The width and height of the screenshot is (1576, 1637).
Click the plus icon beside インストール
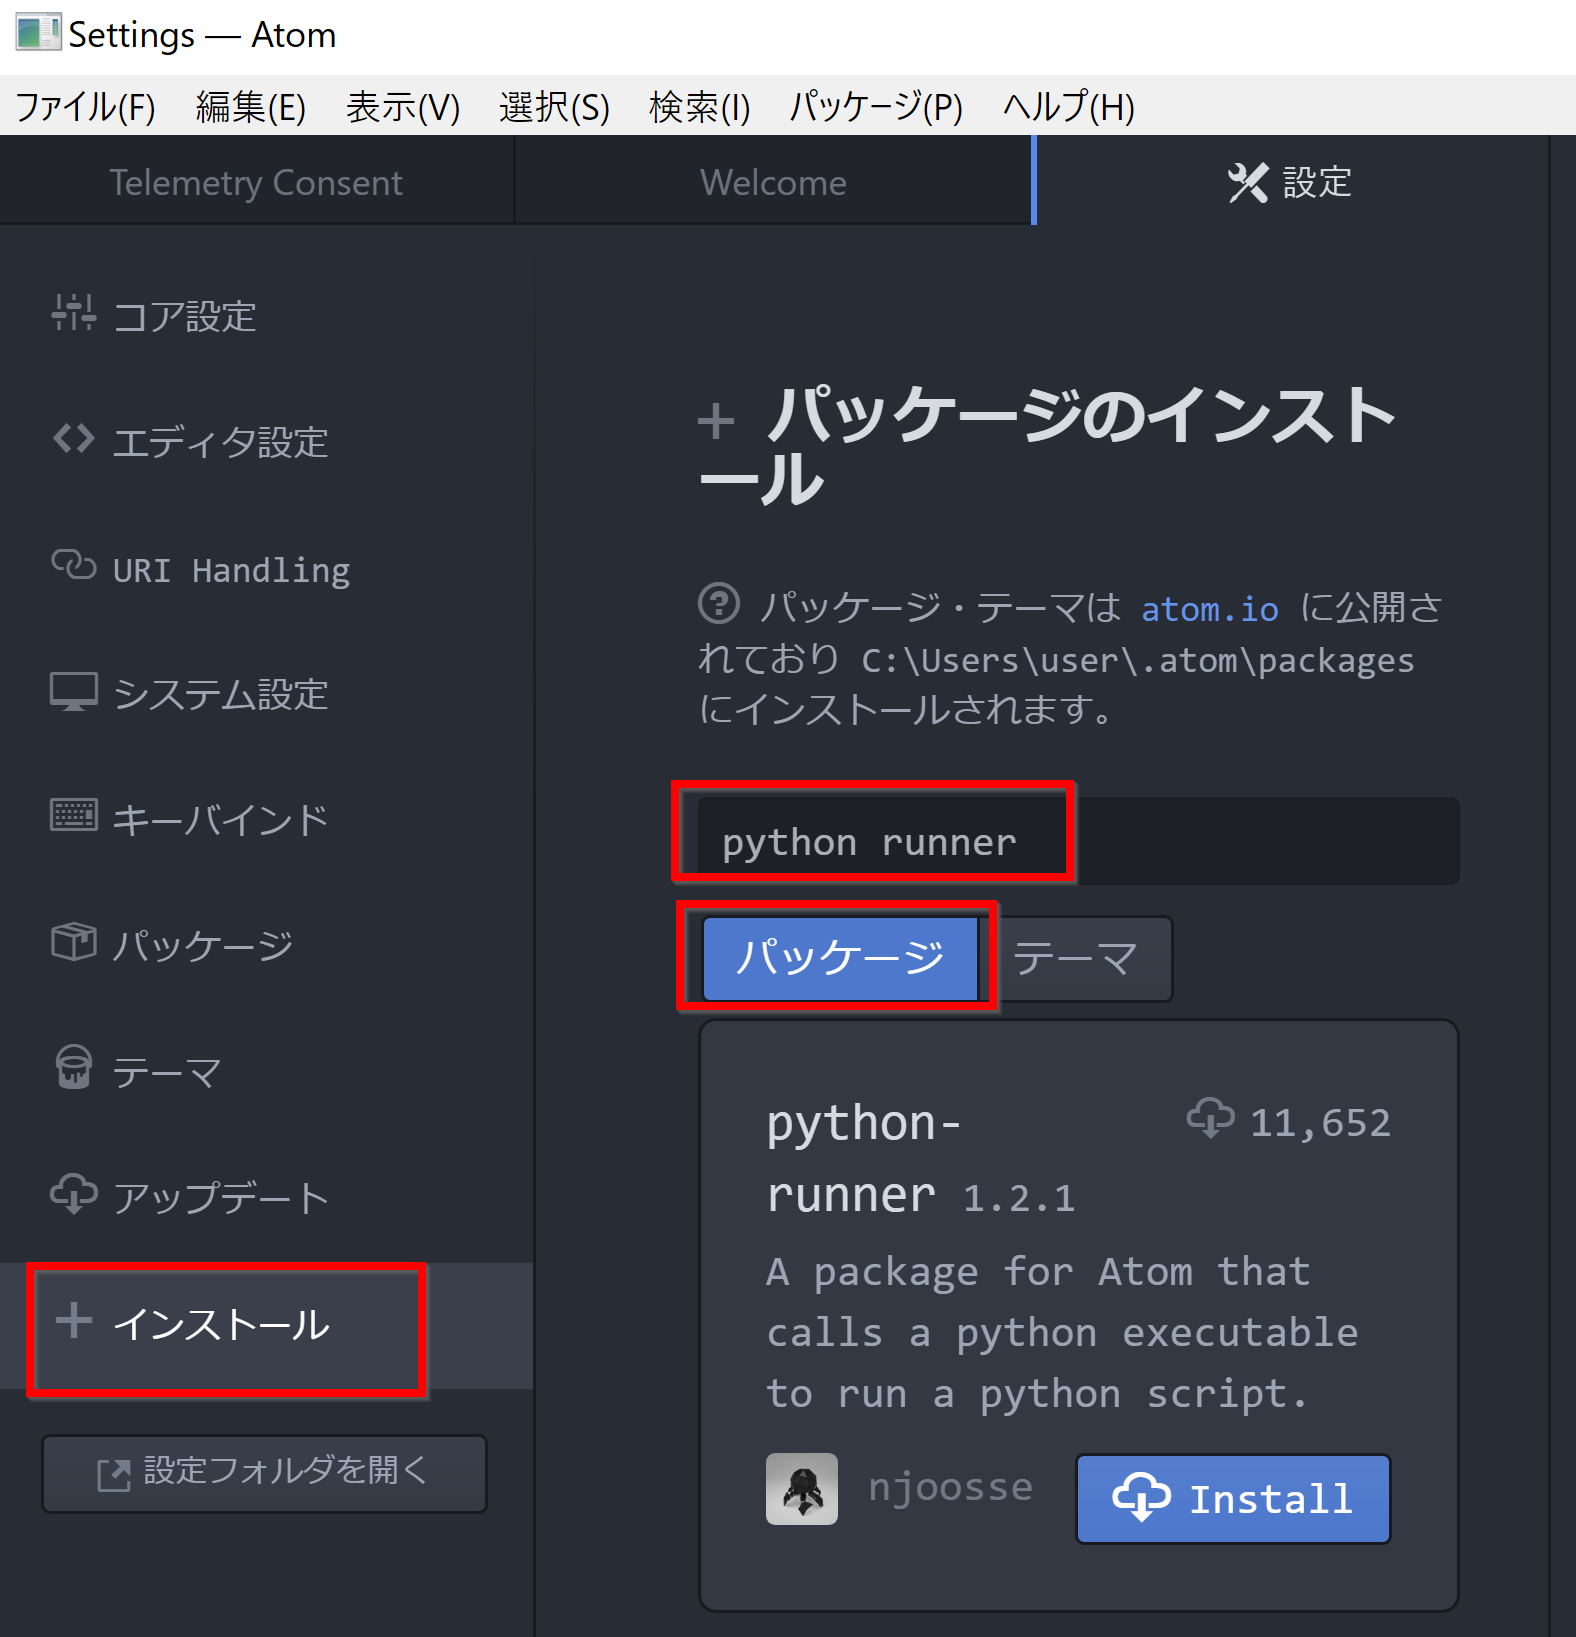pos(74,1320)
